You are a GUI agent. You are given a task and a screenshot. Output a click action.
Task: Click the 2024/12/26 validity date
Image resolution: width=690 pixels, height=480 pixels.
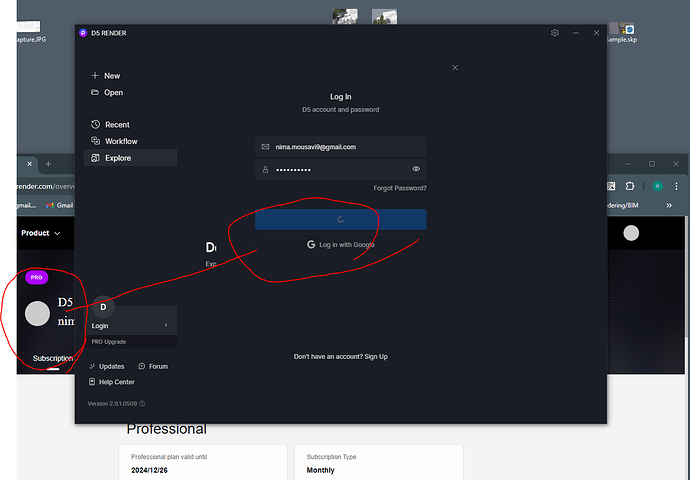point(149,470)
